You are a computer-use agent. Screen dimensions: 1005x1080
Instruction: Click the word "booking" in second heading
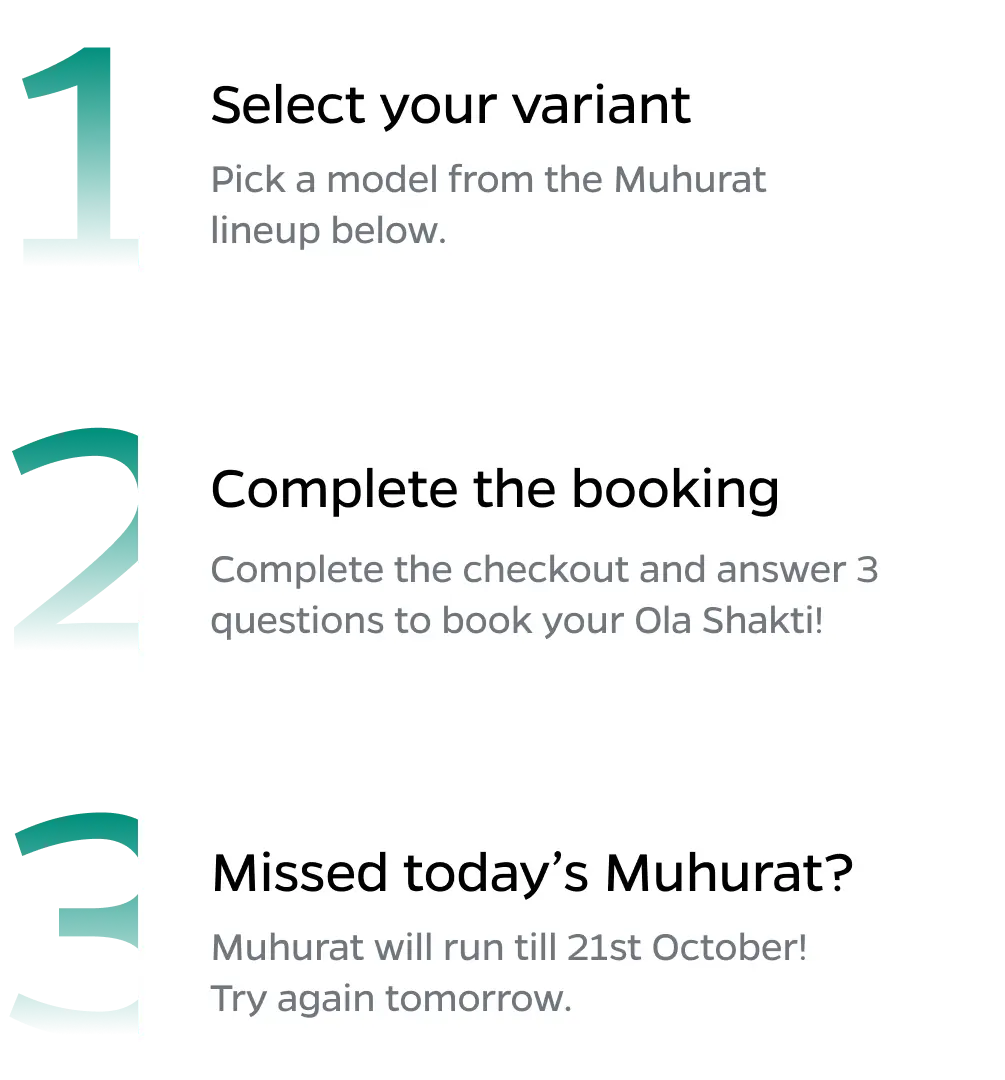(x=675, y=489)
